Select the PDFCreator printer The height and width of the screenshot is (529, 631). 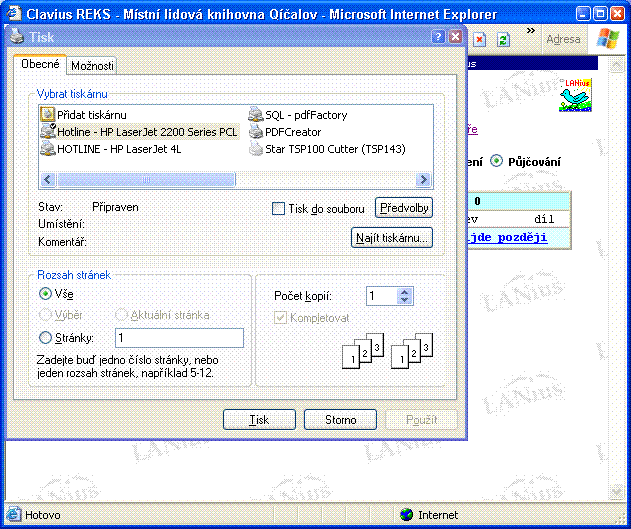[285, 132]
